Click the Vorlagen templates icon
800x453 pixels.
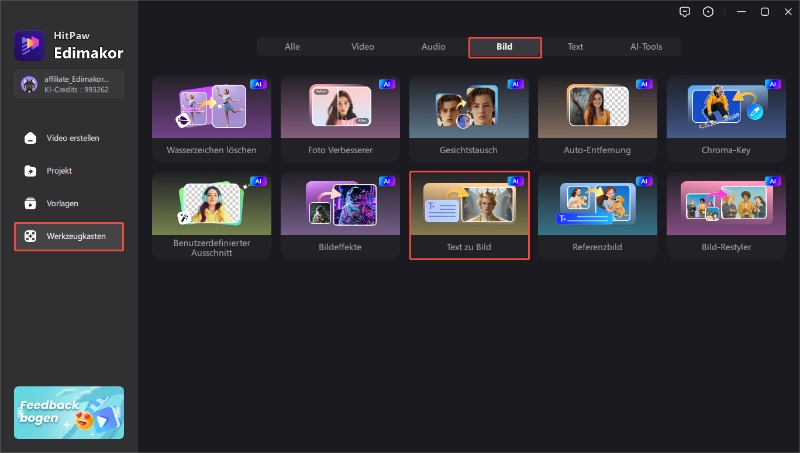point(31,203)
